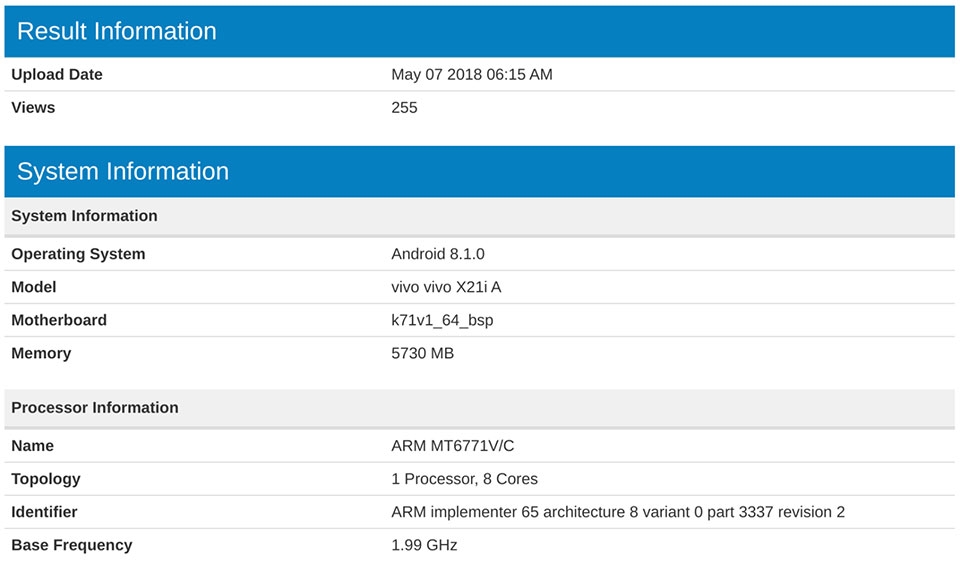
Task: Click the Memory label
Action: 41,354
